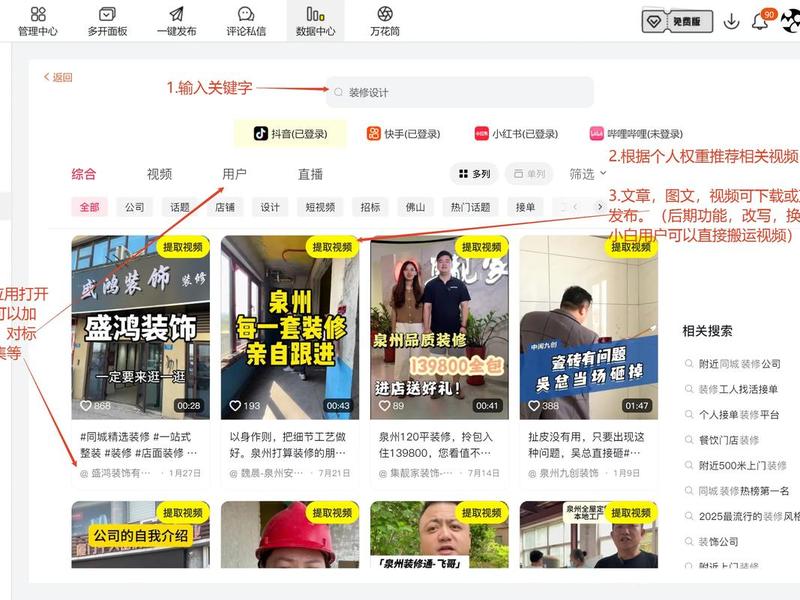Open the 多开面板 panel
The height and width of the screenshot is (600, 800).
107,21
